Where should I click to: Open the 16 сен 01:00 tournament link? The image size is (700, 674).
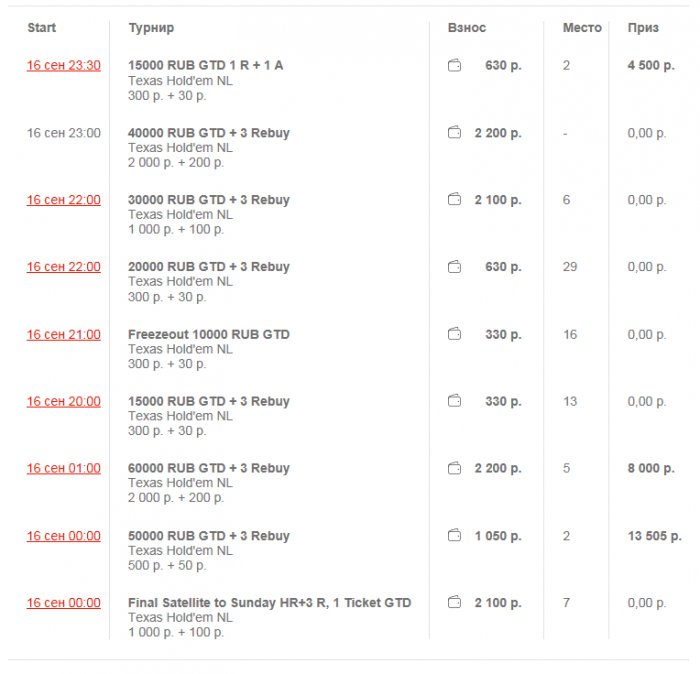[x=63, y=469]
